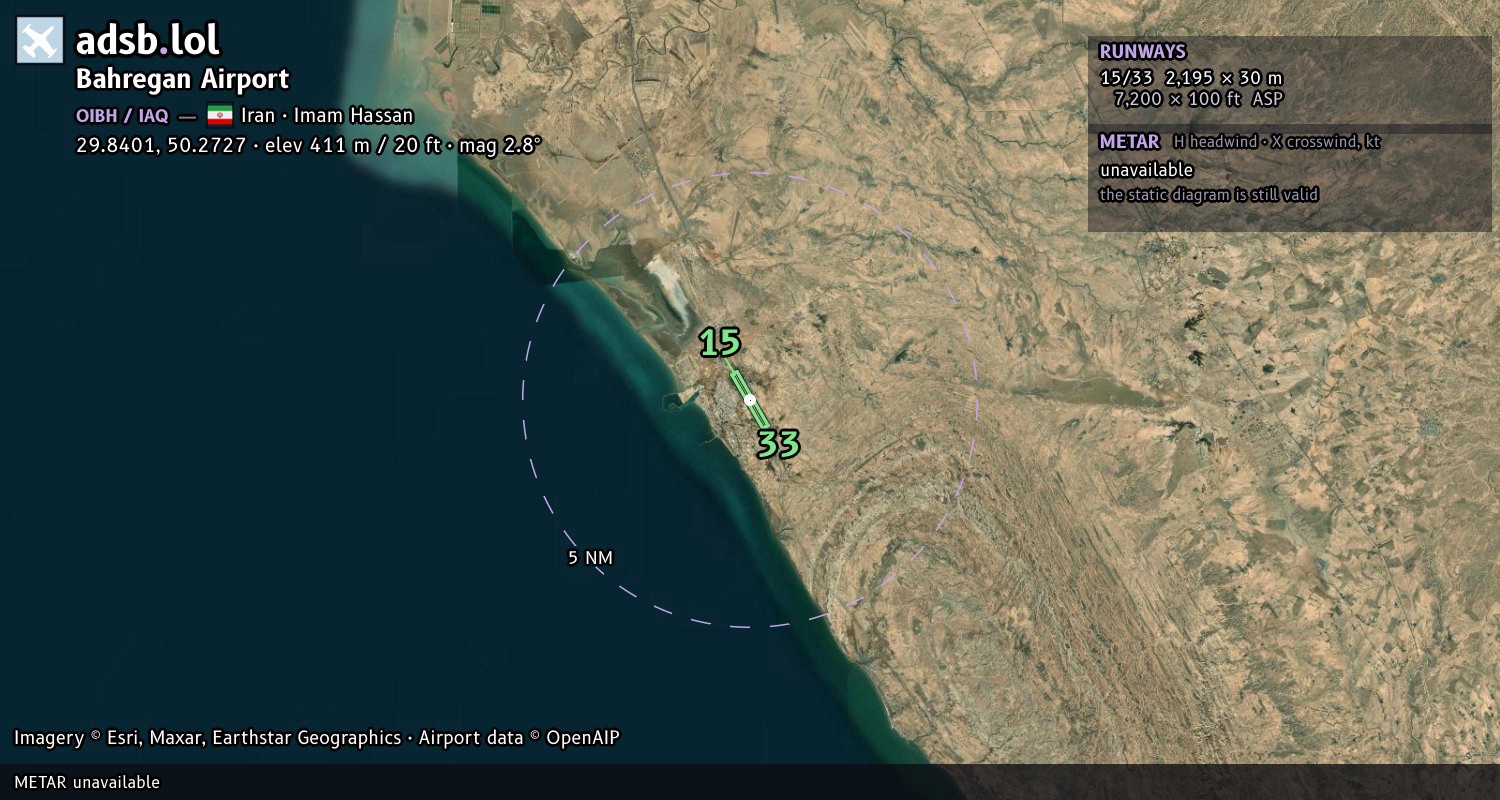
Task: Click the runway 33 end label
Action: point(778,444)
